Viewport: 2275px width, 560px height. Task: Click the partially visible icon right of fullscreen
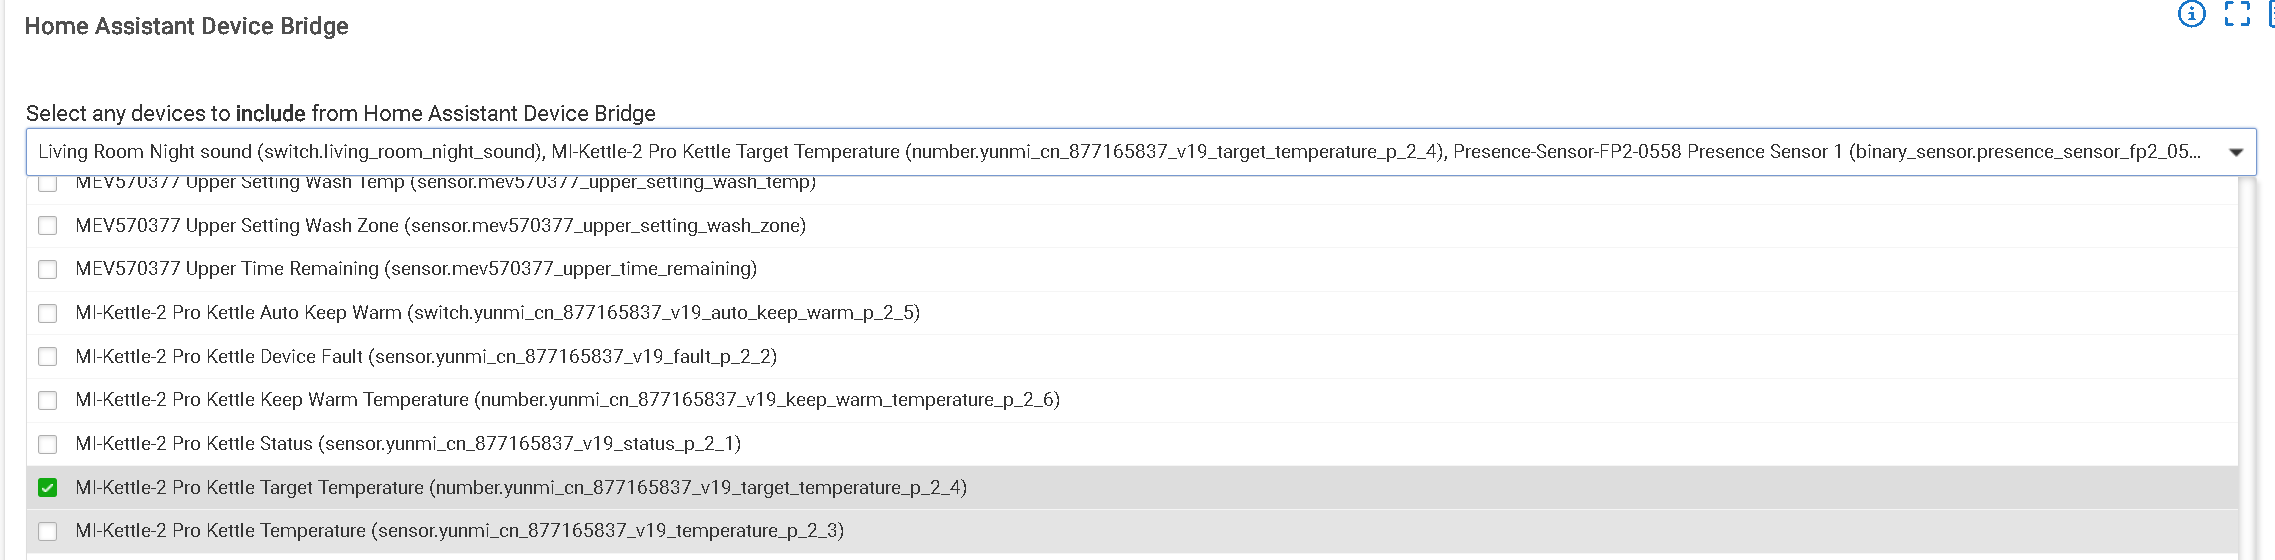(x=2271, y=14)
